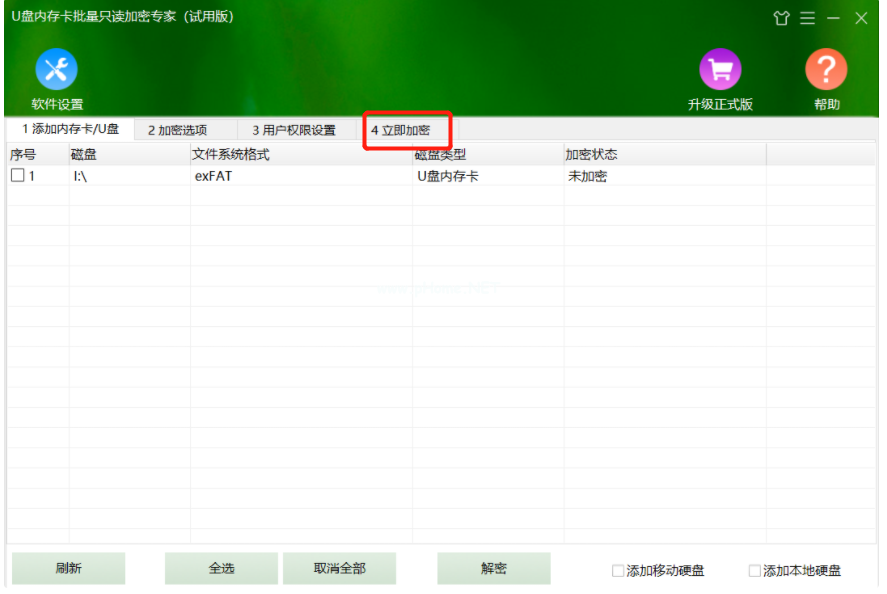Click the 升级正式版 shopping cart icon

click(x=720, y=70)
